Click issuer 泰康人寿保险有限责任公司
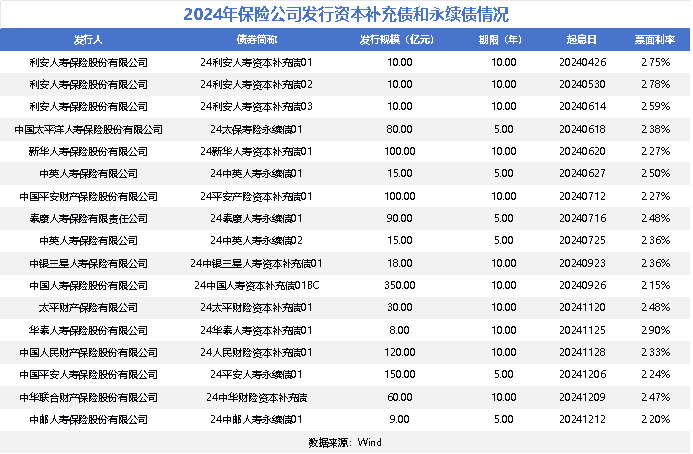 (x=88, y=219)
